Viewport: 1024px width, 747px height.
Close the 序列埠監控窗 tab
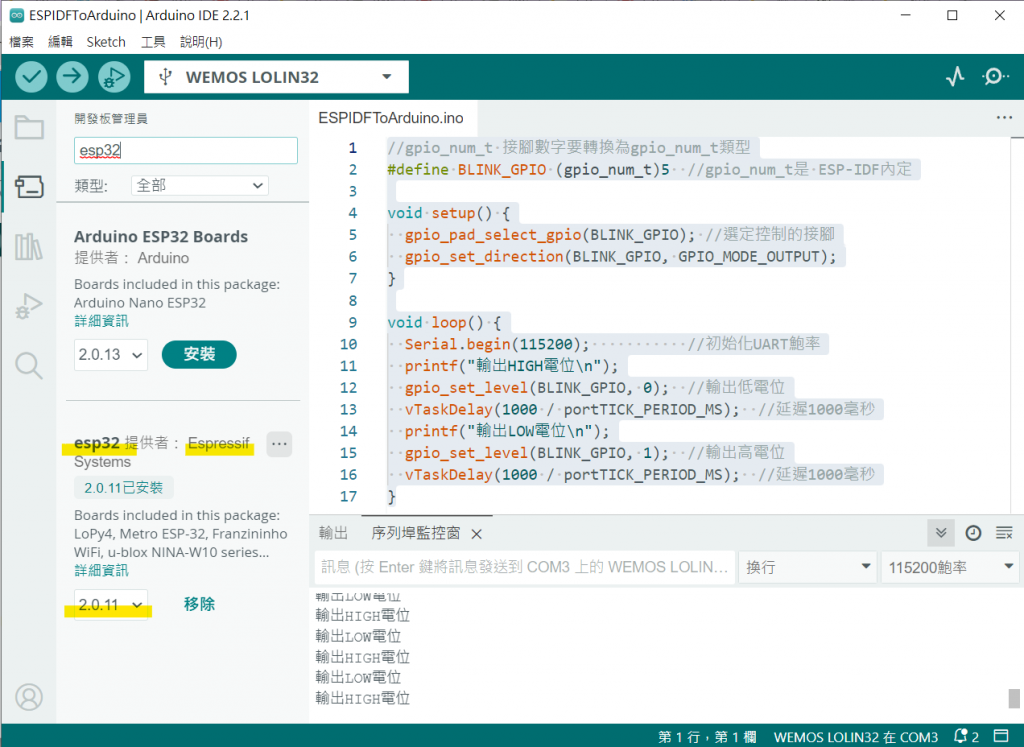coord(477,534)
